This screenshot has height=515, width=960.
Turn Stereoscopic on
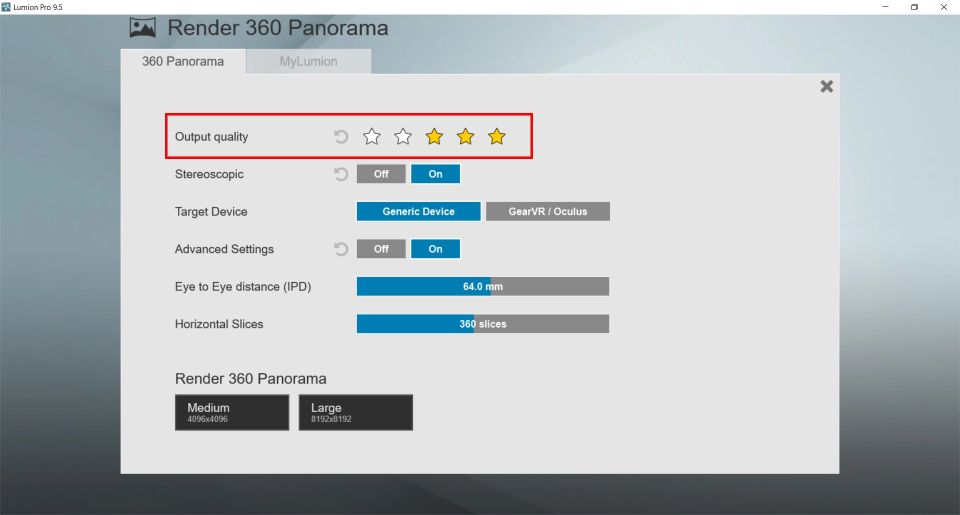435,174
